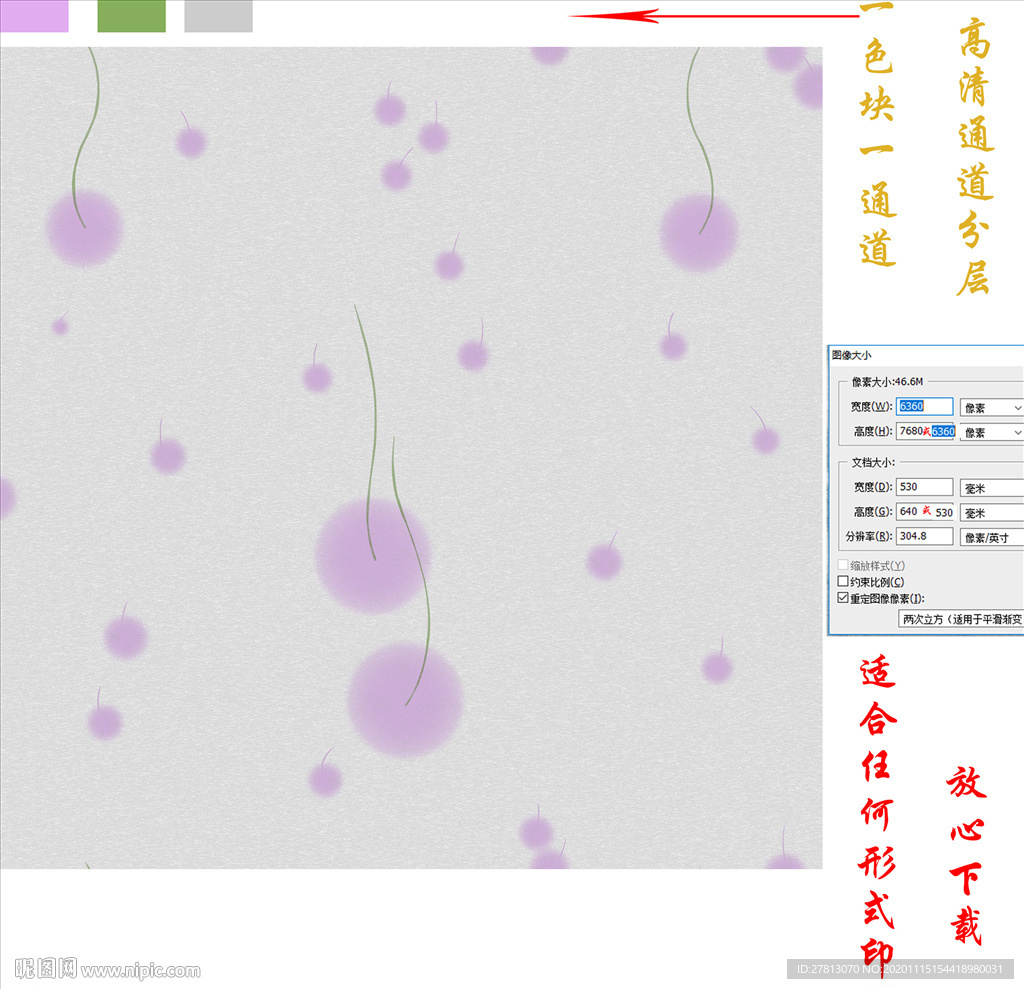Viewport: 1024px width, 989px height.
Task: Click the purple color swatch
Action: coord(34,16)
